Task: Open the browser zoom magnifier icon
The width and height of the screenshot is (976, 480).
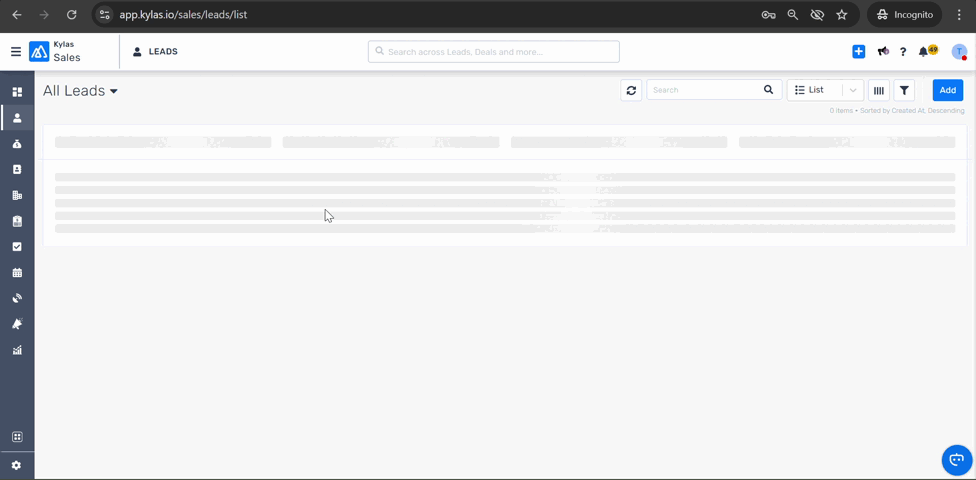Action: pyautogui.click(x=793, y=14)
